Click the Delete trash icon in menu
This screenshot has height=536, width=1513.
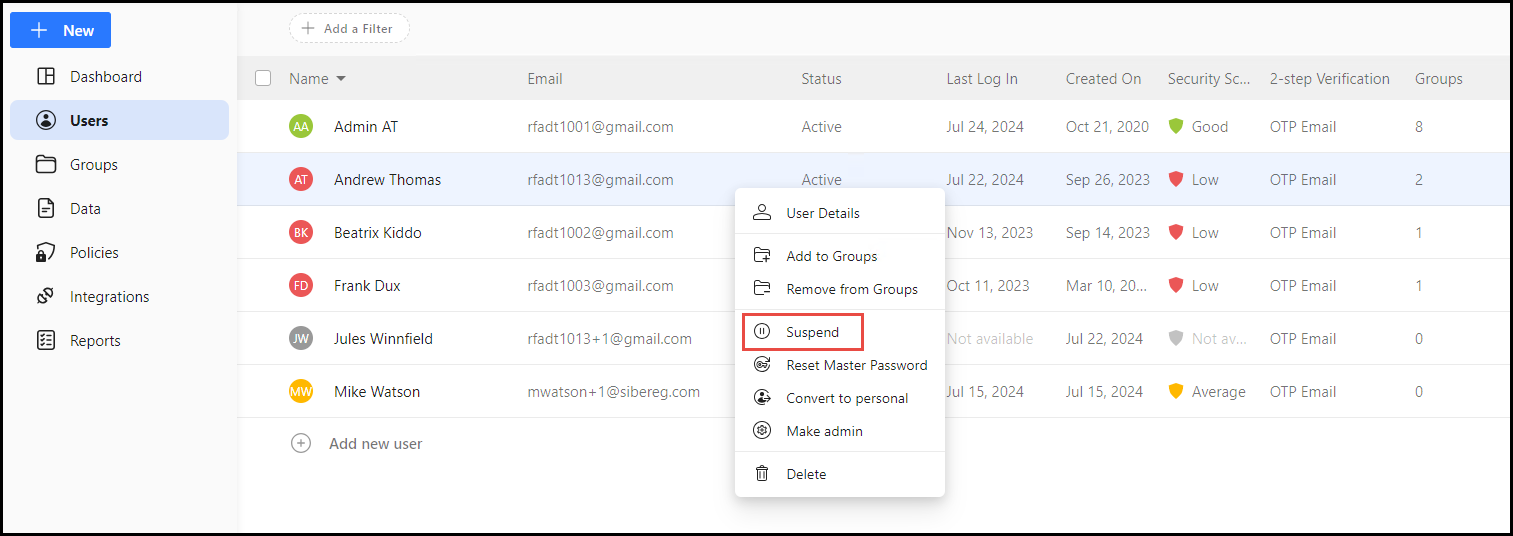tap(762, 474)
